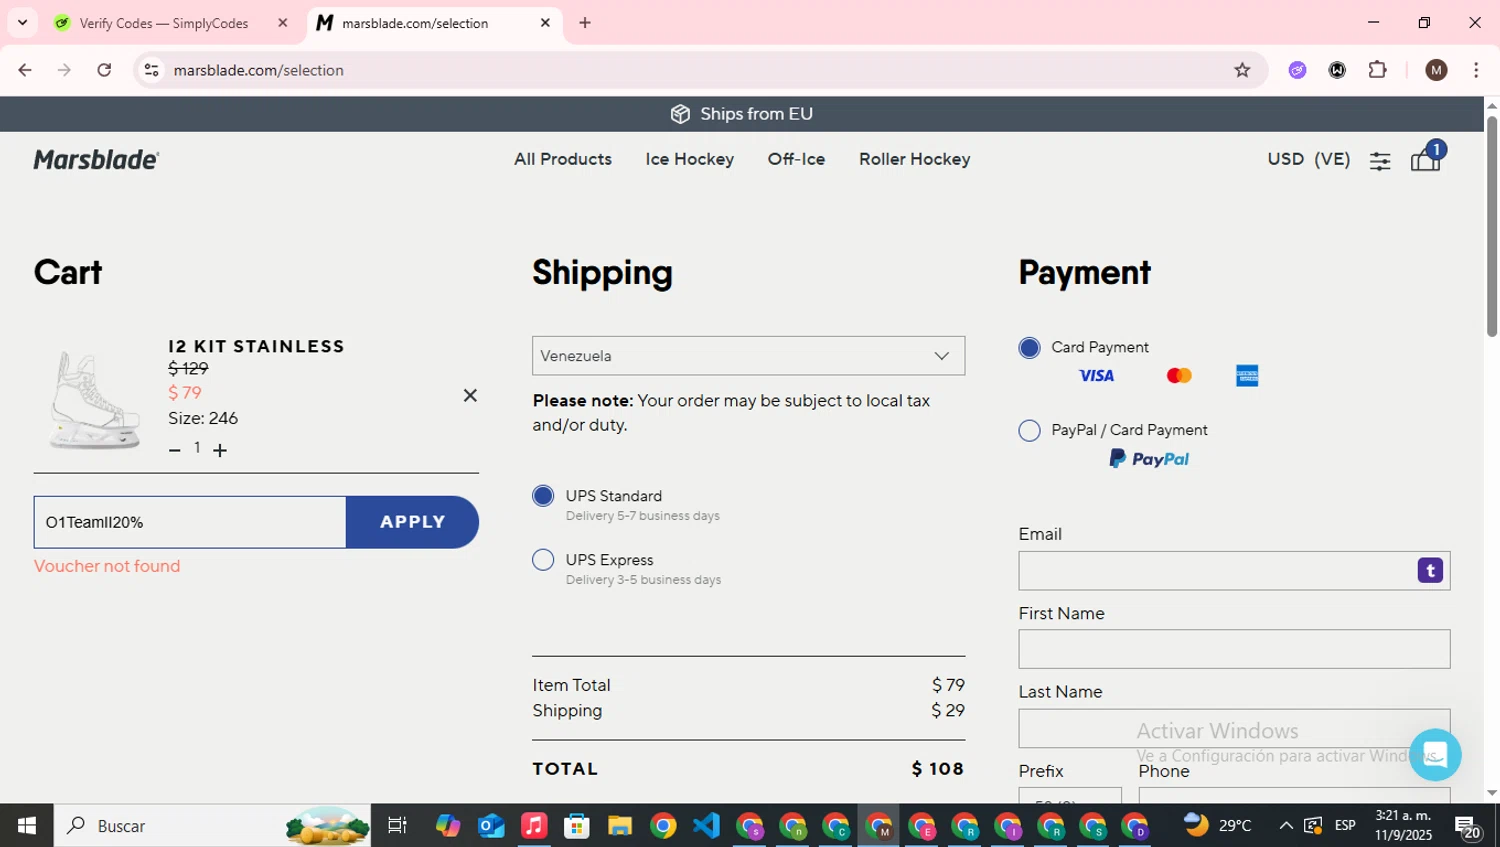Go back to previous page
The width and height of the screenshot is (1500, 847).
coord(25,70)
